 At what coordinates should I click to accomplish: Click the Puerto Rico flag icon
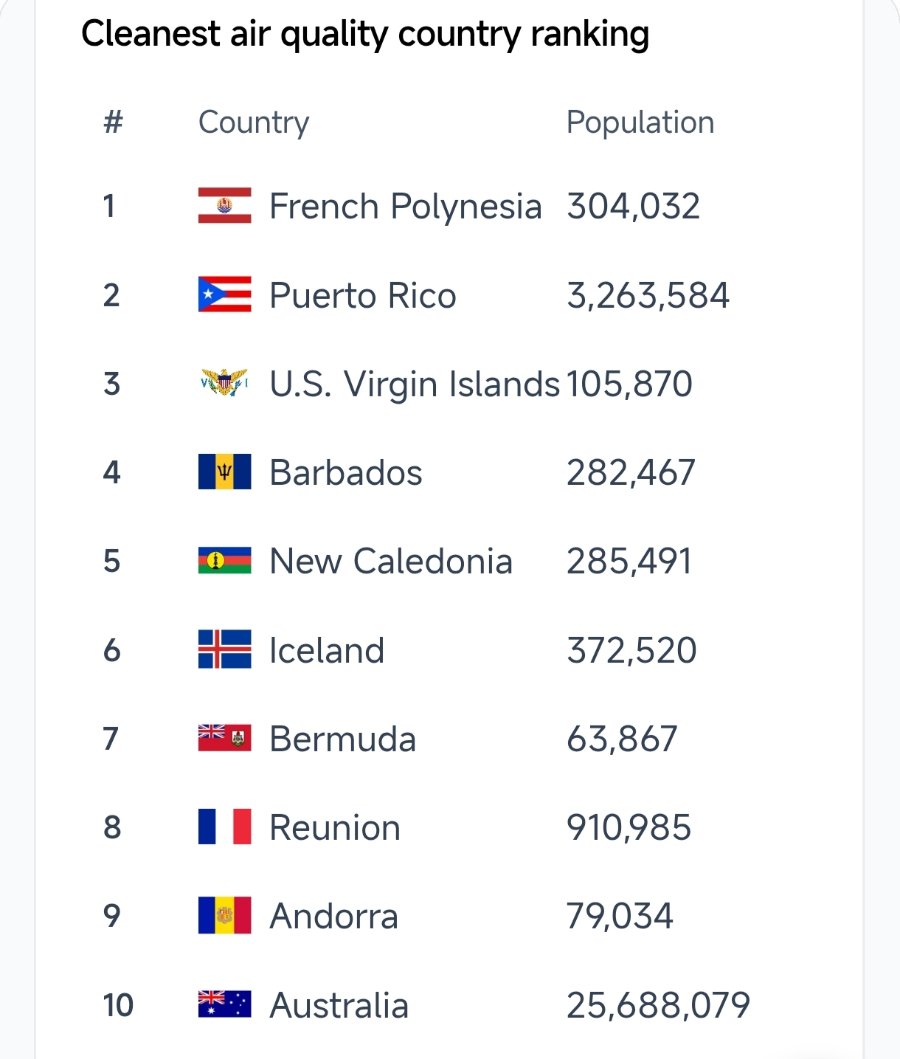click(224, 294)
